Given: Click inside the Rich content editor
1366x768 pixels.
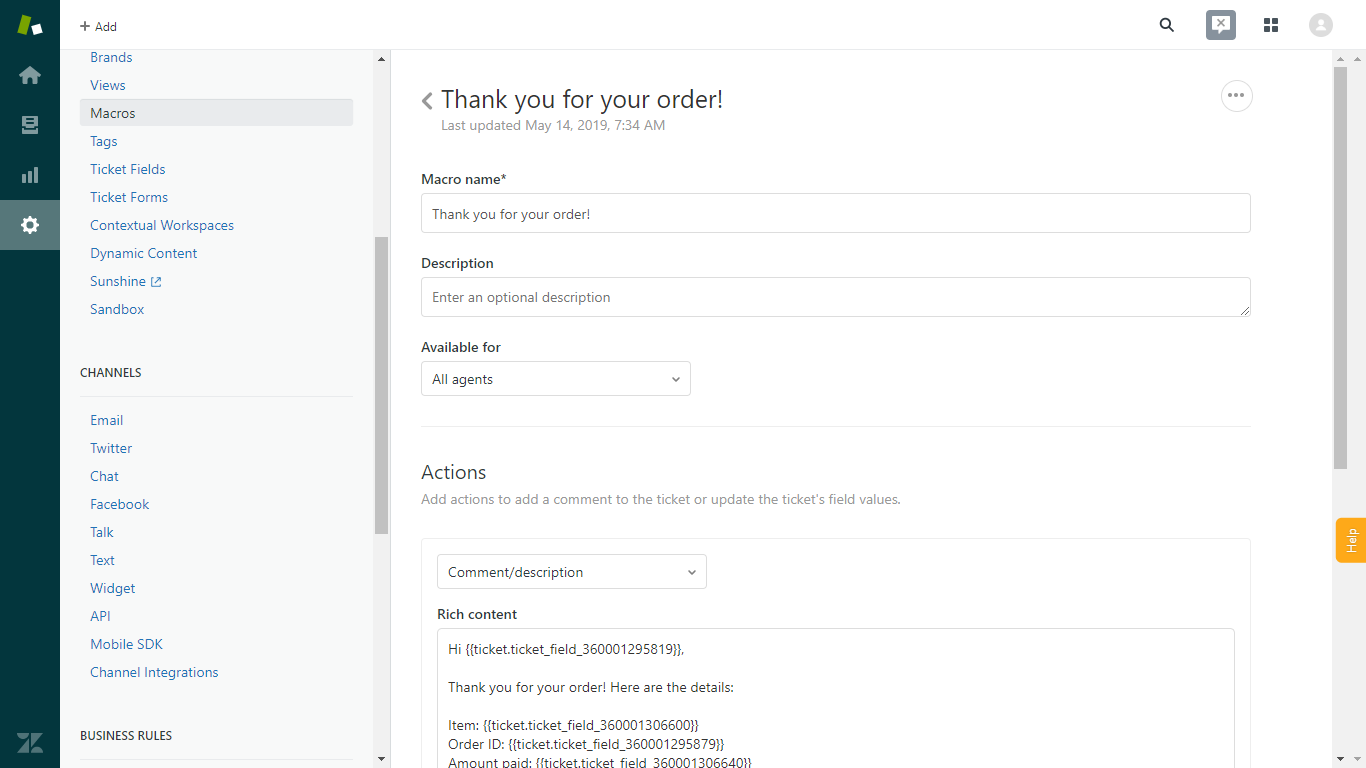Looking at the screenshot, I should (836, 698).
